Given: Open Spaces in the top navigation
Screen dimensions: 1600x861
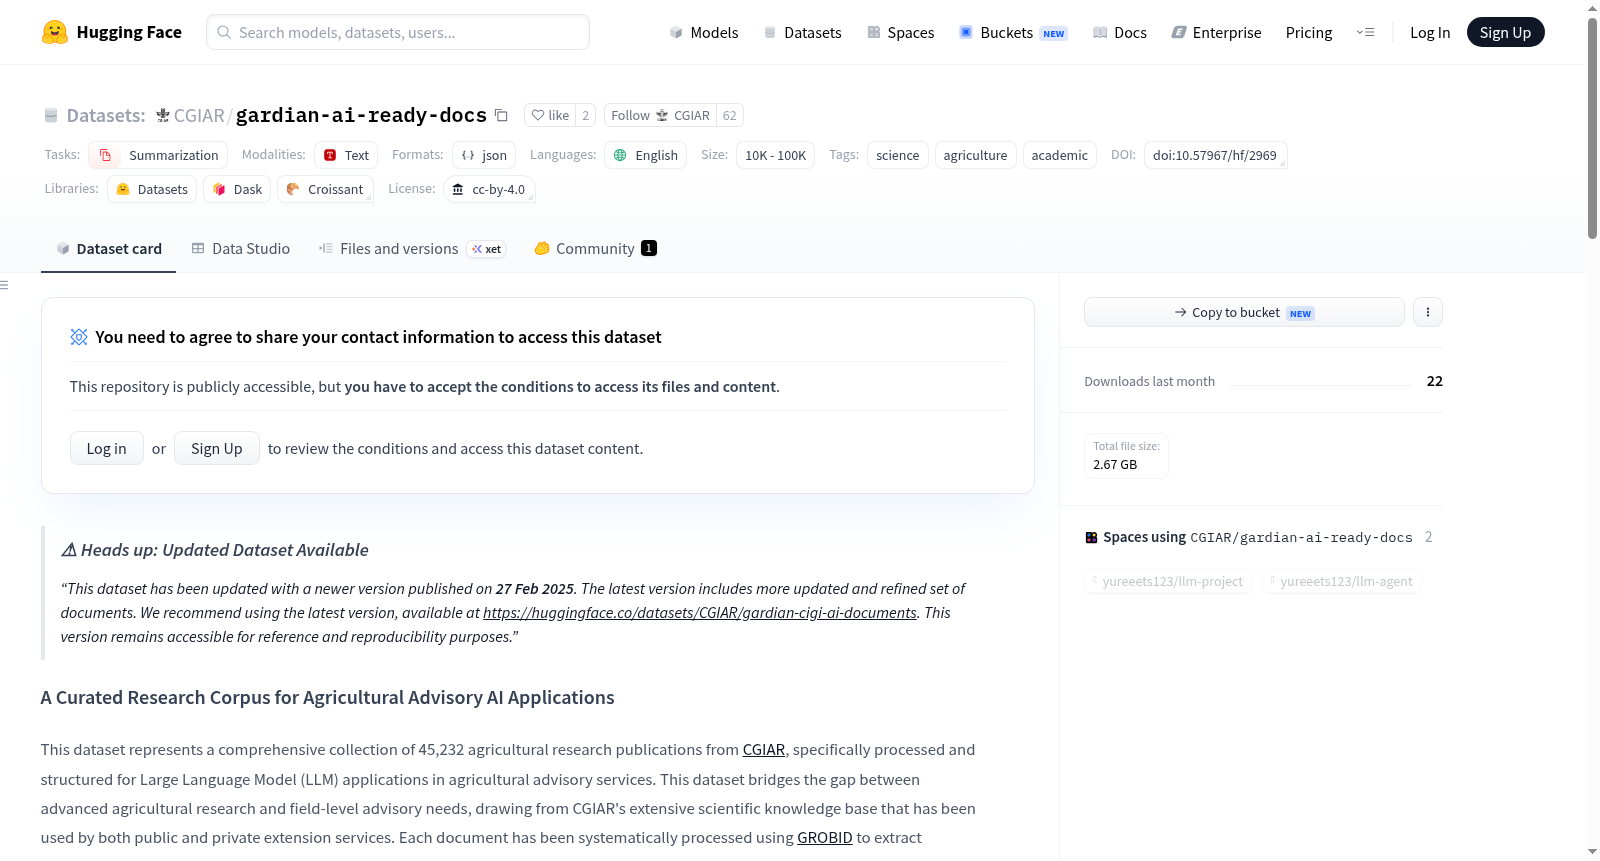Looking at the screenshot, I should coord(901,32).
